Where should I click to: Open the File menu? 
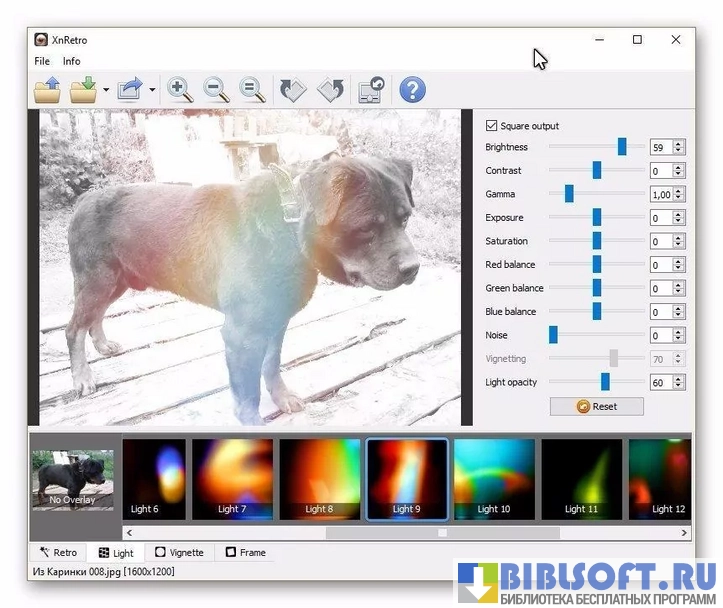tap(42, 61)
